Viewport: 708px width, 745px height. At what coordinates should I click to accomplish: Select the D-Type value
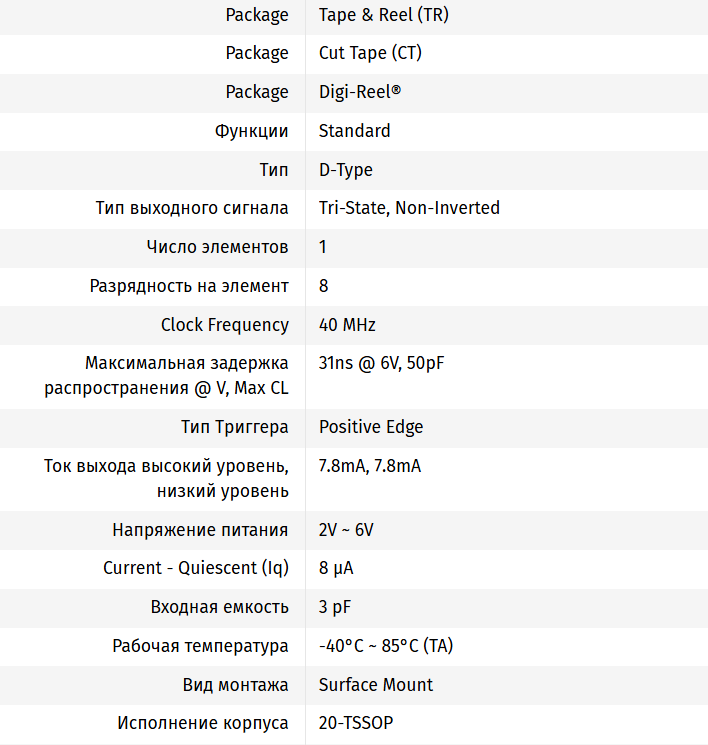pyautogui.click(x=346, y=170)
